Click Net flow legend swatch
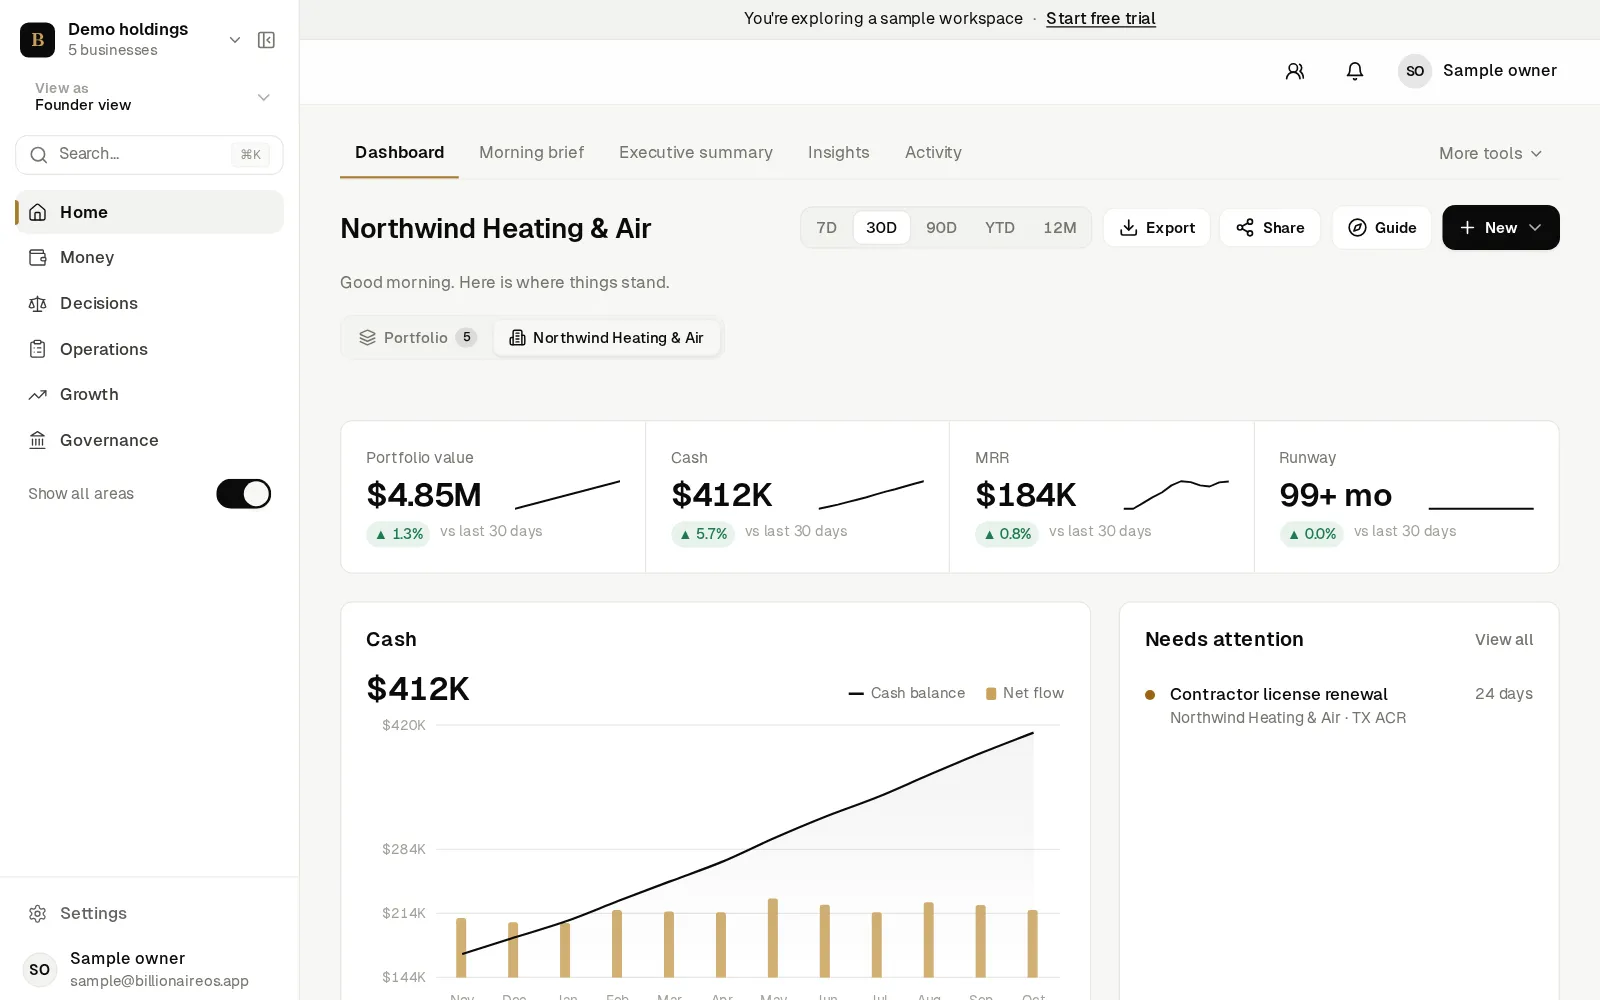The width and height of the screenshot is (1600, 1000). click(991, 694)
